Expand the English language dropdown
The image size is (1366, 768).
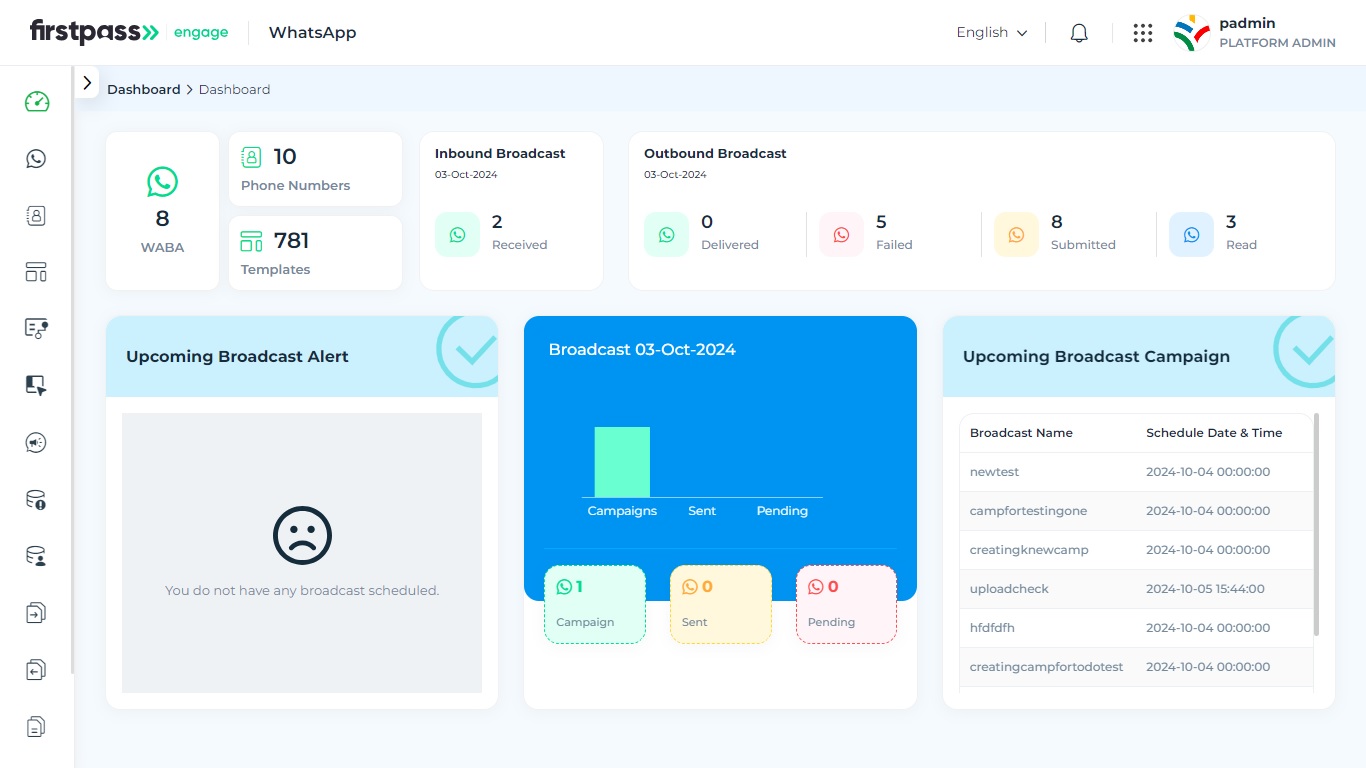[x=990, y=32]
